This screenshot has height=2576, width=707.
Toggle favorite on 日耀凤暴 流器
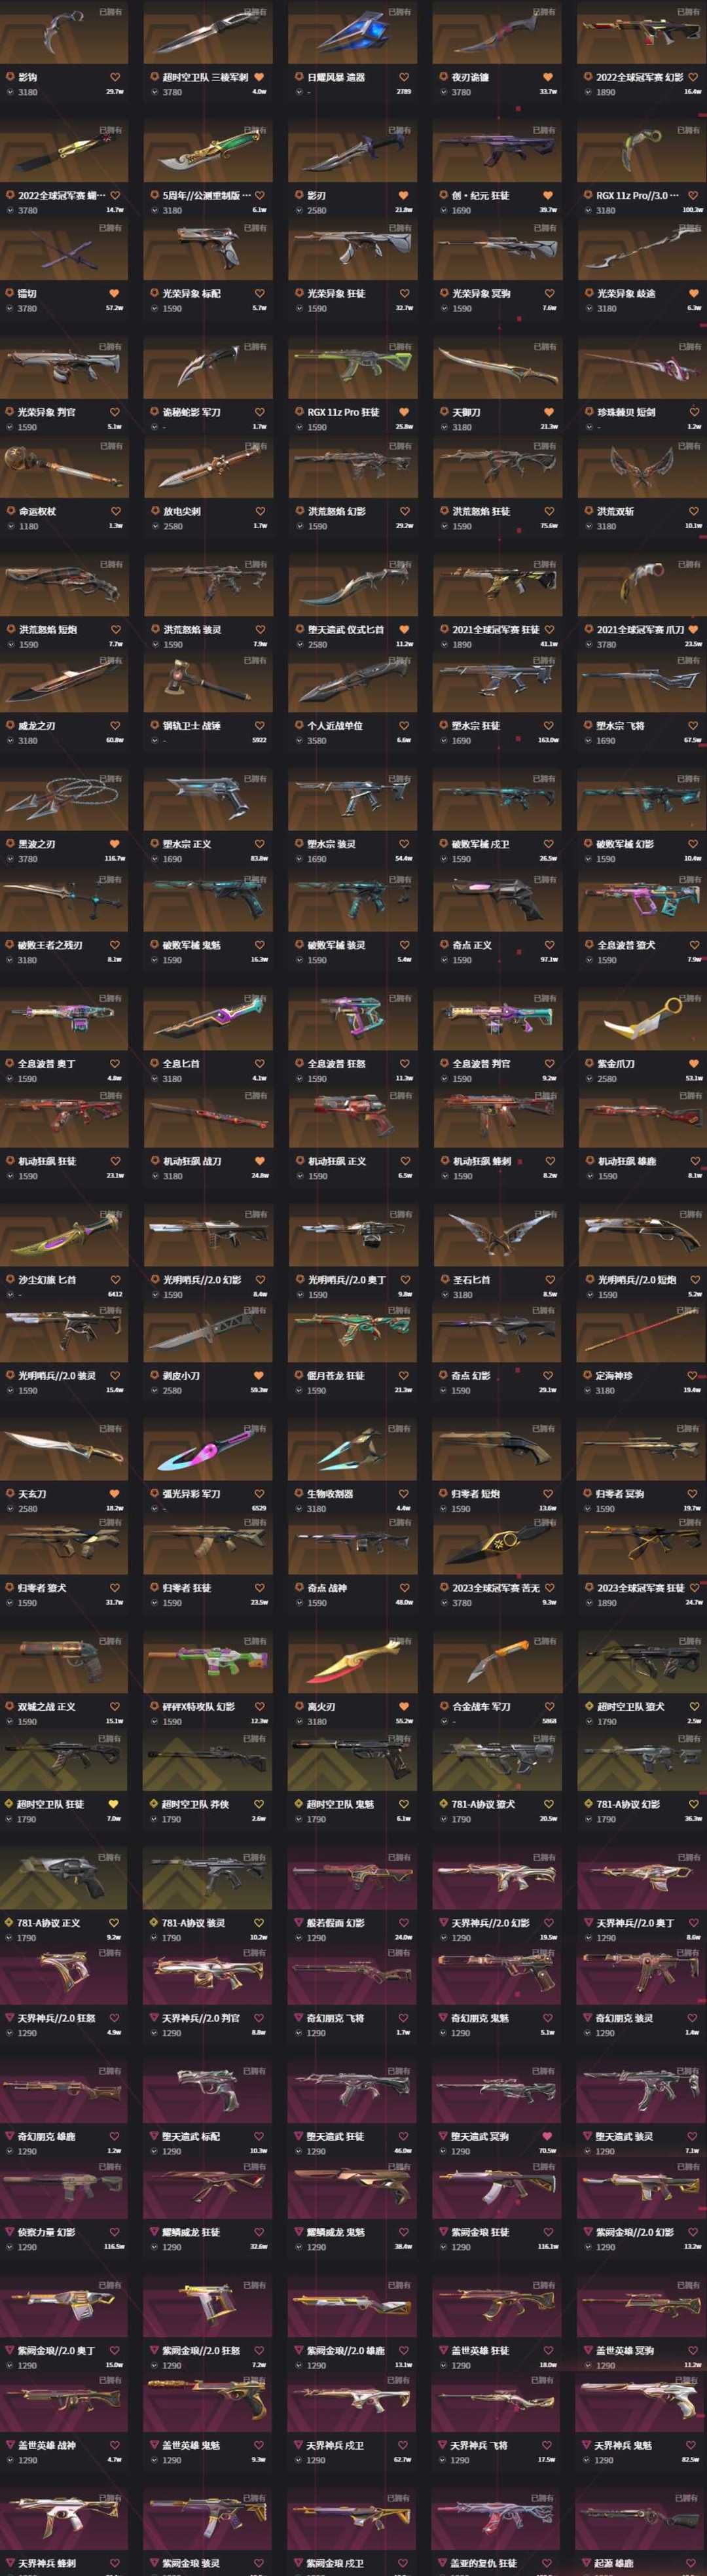point(404,77)
